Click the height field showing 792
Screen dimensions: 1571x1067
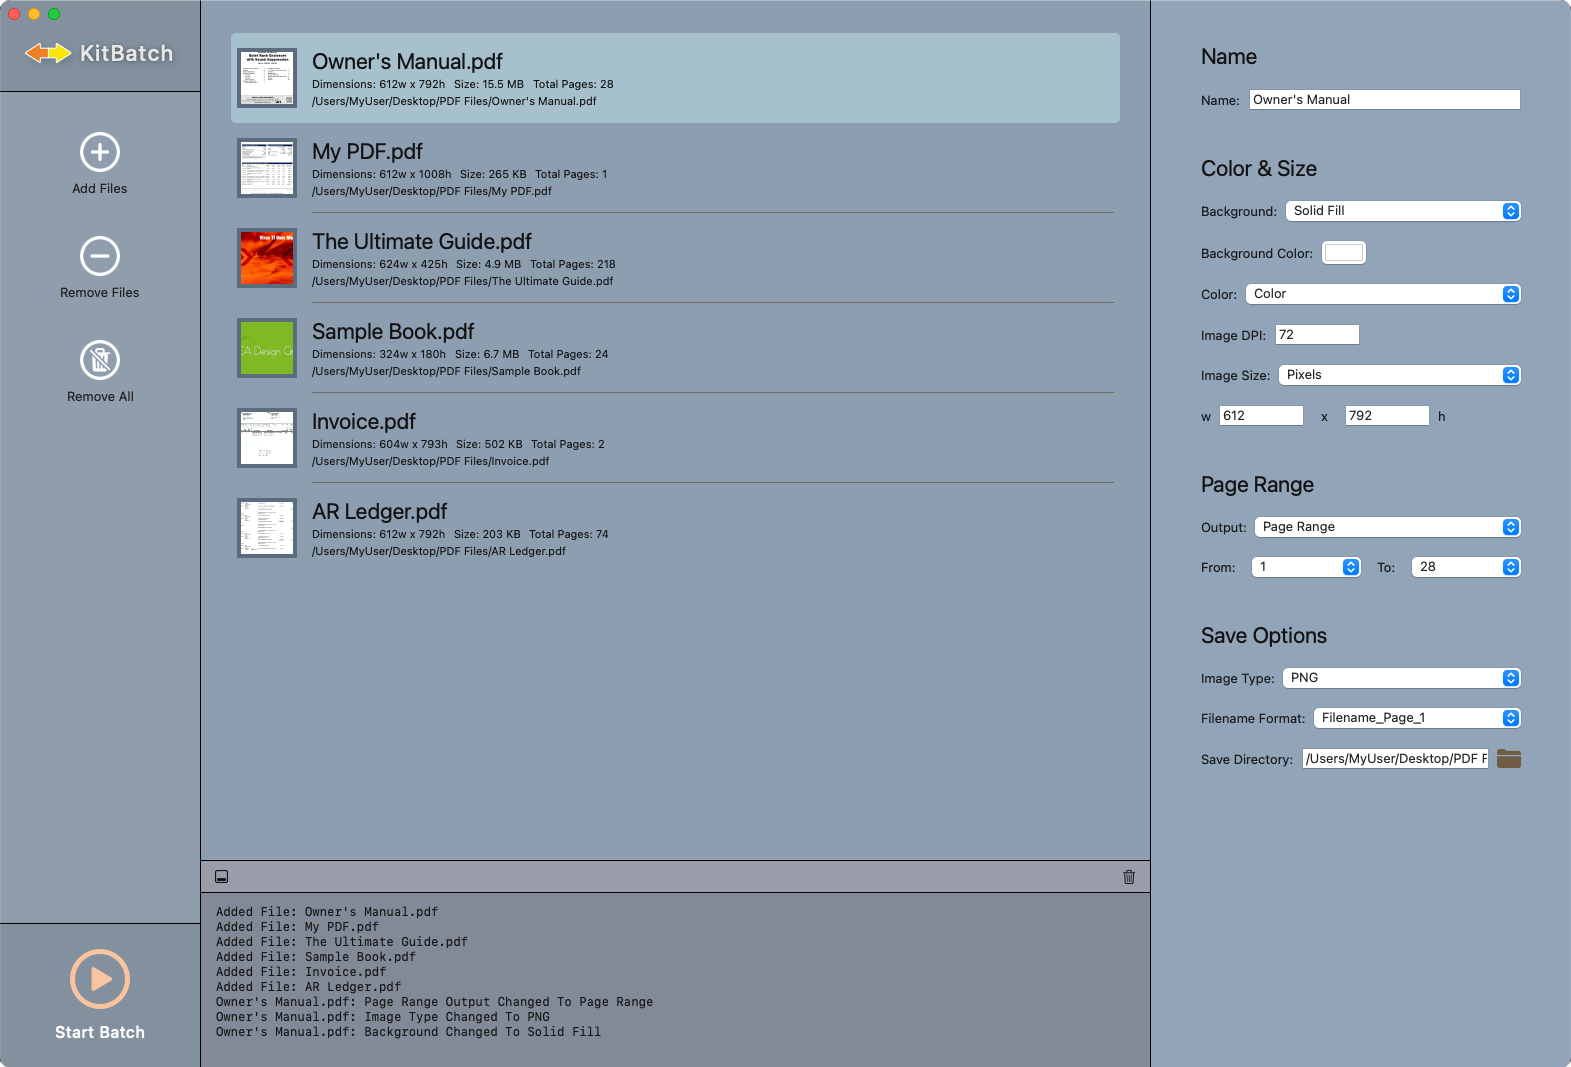point(1387,416)
